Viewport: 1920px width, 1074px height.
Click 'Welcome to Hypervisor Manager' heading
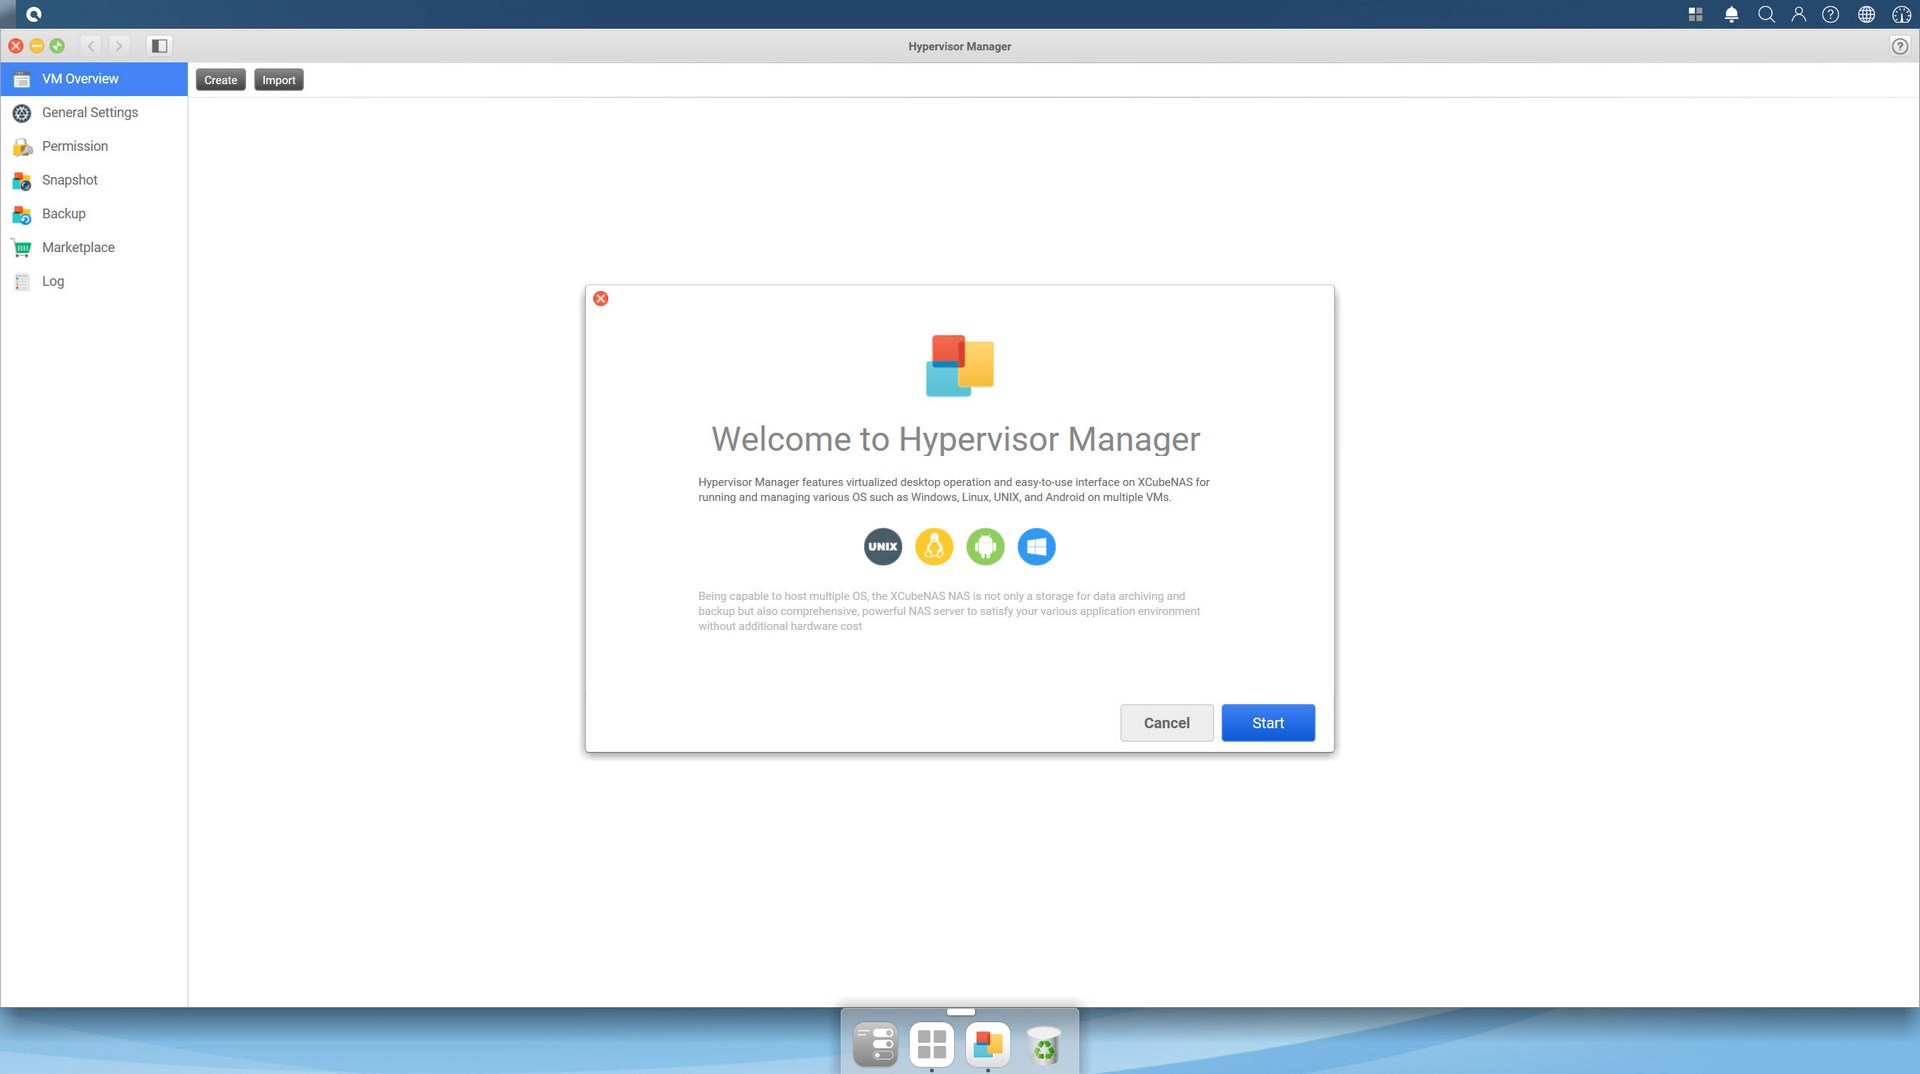pos(956,439)
